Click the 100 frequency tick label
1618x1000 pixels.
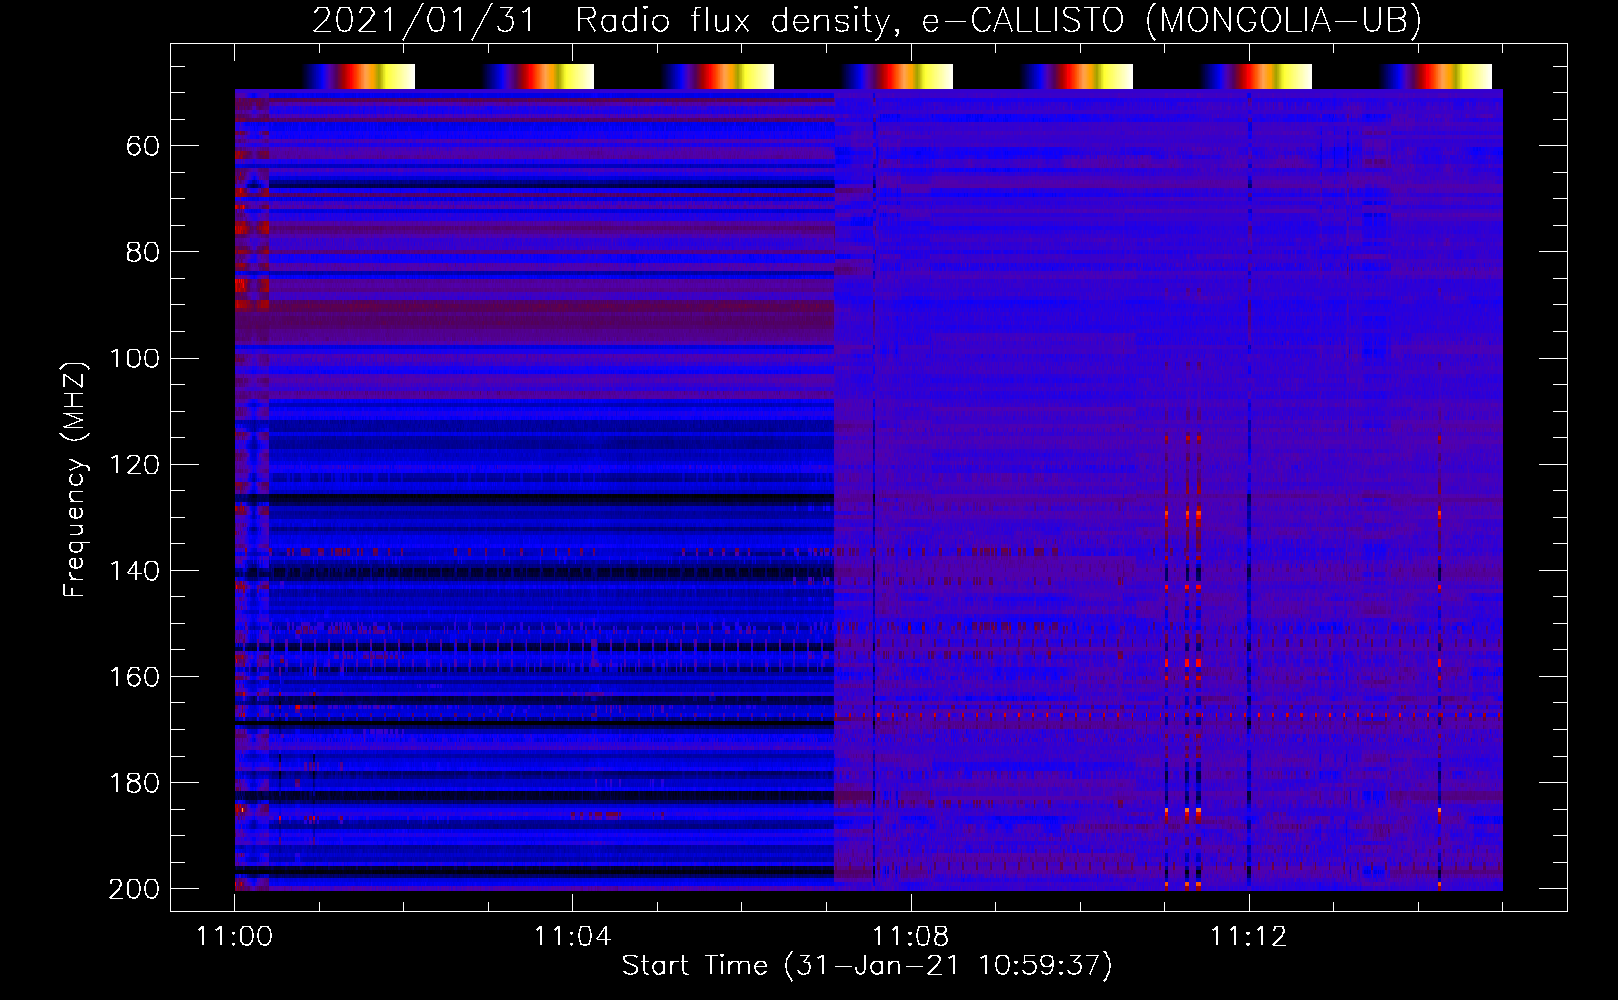(x=134, y=359)
